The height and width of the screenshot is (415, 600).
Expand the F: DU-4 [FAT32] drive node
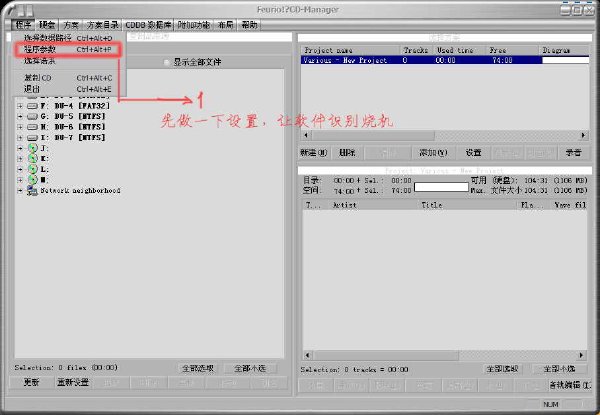click(x=20, y=106)
